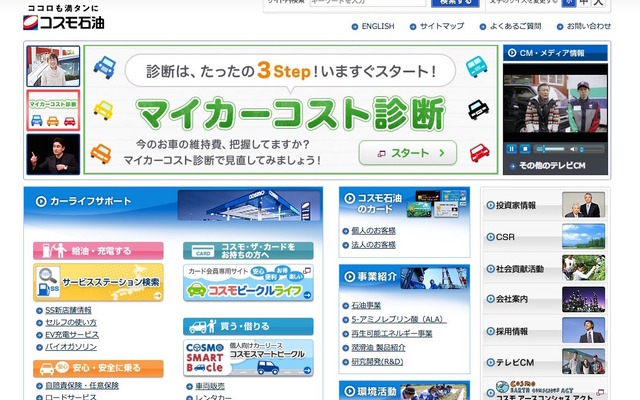The image size is (640, 400).
Task: Stop the TV commercial video
Action: [525, 149]
